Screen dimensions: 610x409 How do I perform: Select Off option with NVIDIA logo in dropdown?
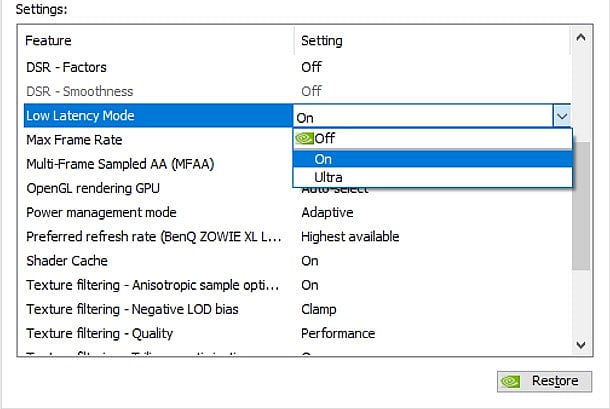(432, 139)
